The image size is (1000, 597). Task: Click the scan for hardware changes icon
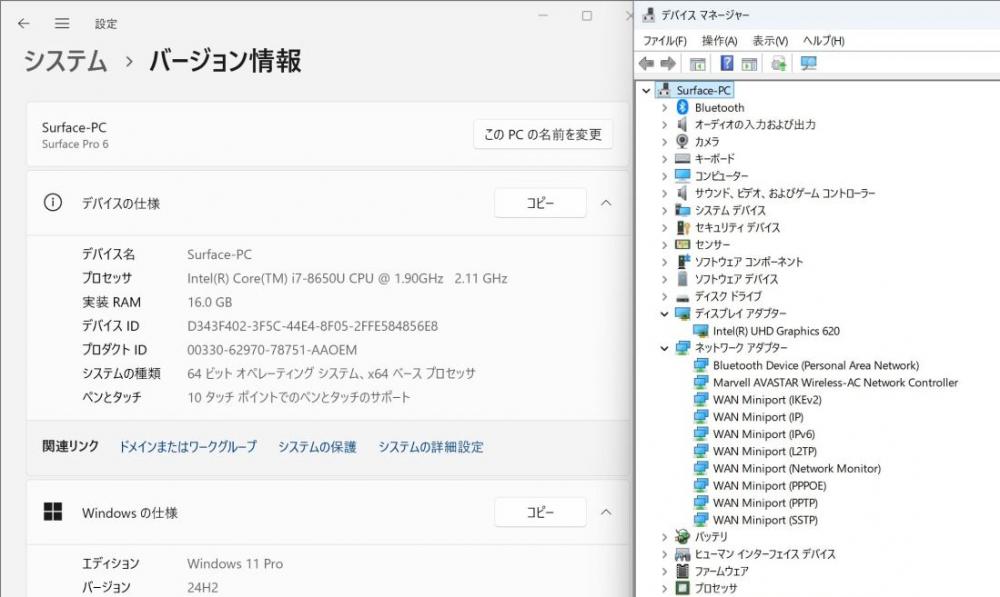click(779, 63)
